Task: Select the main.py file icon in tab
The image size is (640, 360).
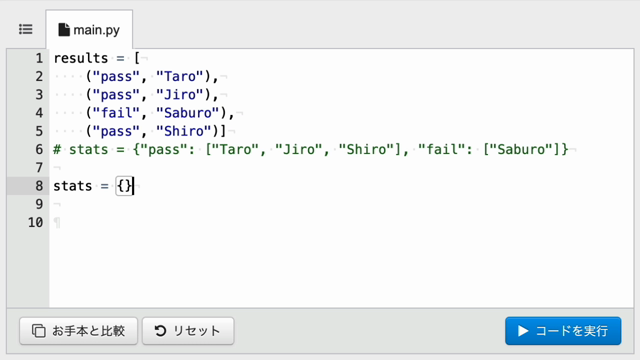Action: (x=64, y=30)
